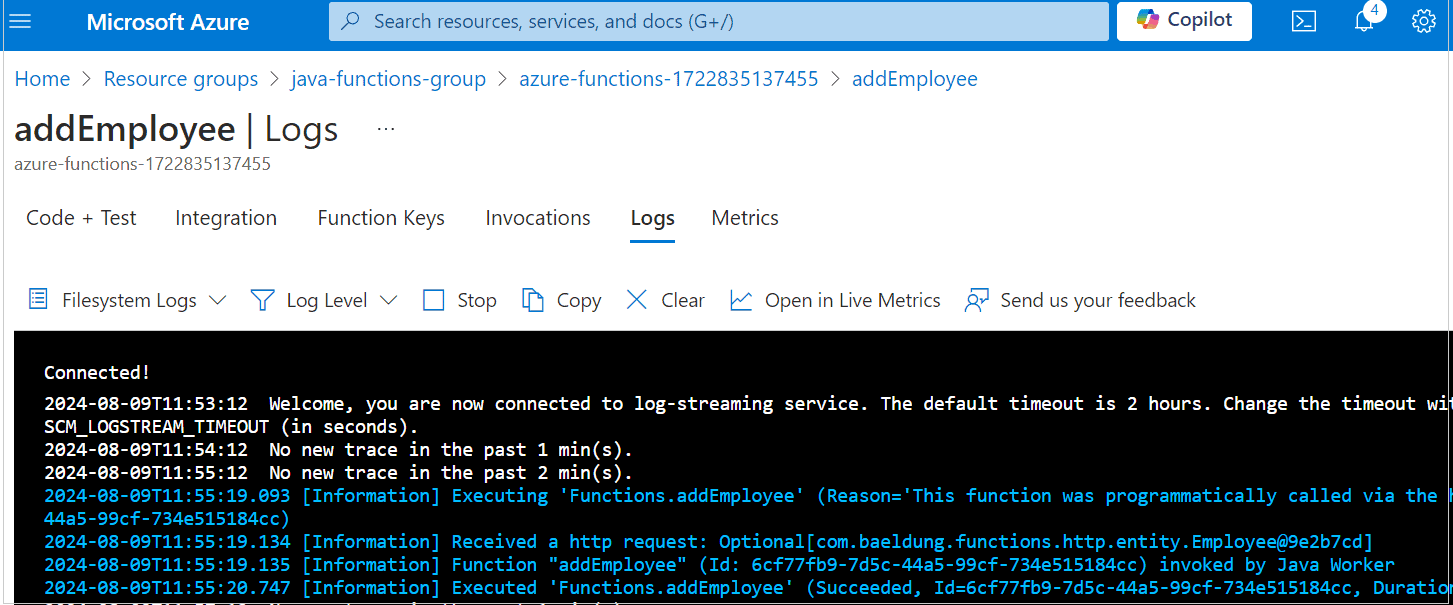1453x605 pixels.
Task: Click the Copilot button
Action: (1184, 21)
